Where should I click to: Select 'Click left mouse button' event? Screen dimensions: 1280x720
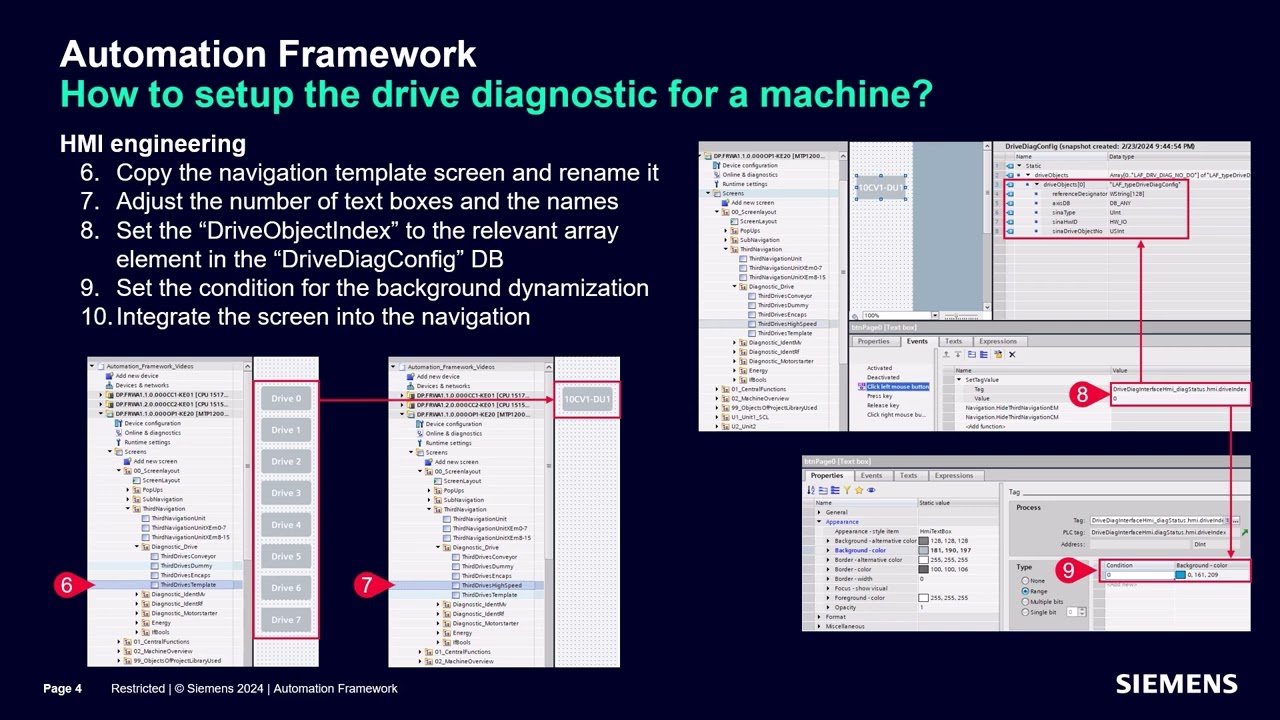pyautogui.click(x=898, y=386)
